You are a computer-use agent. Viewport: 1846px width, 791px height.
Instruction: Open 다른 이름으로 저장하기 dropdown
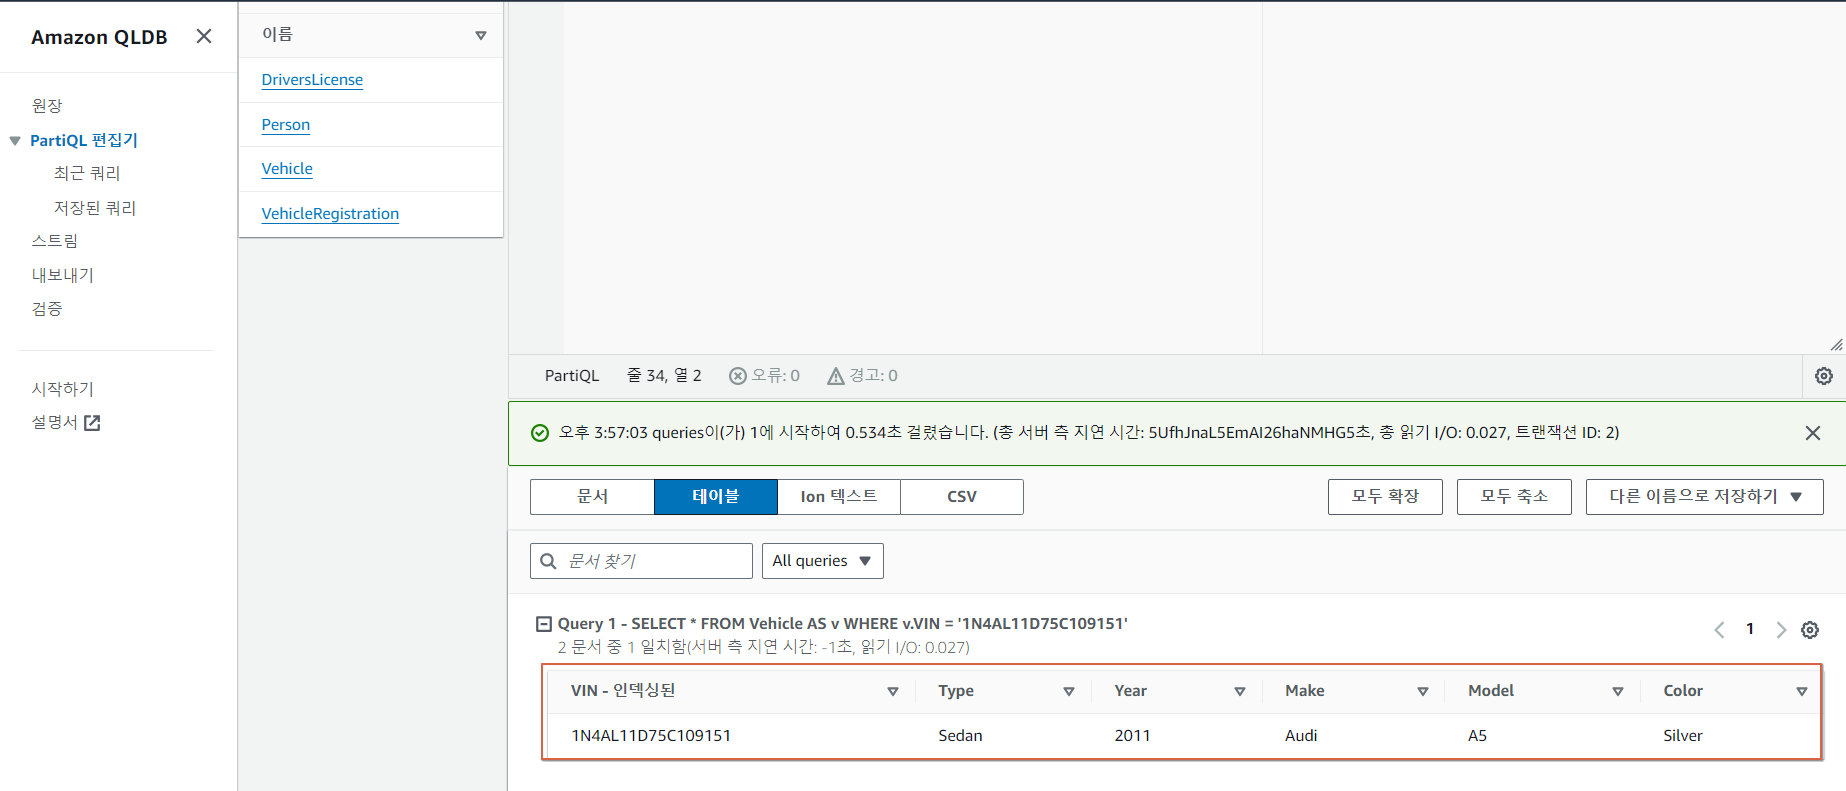(x=1705, y=497)
